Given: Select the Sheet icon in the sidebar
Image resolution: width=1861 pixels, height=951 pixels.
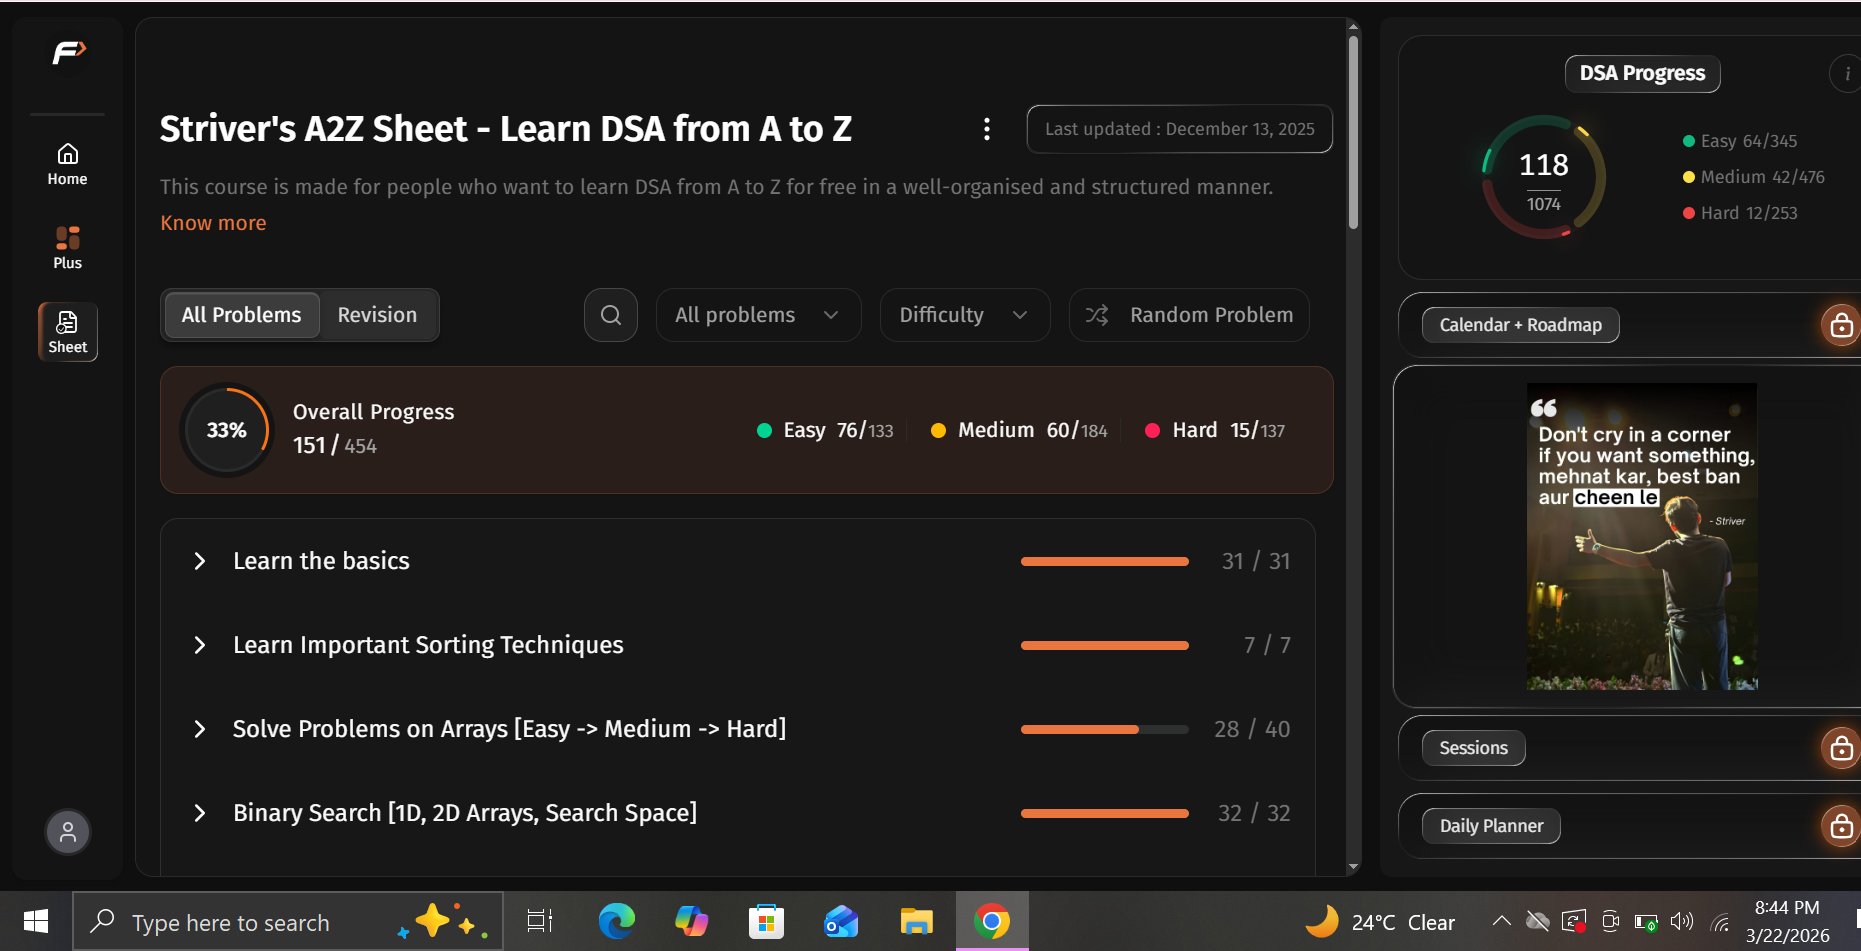Looking at the screenshot, I should point(68,332).
